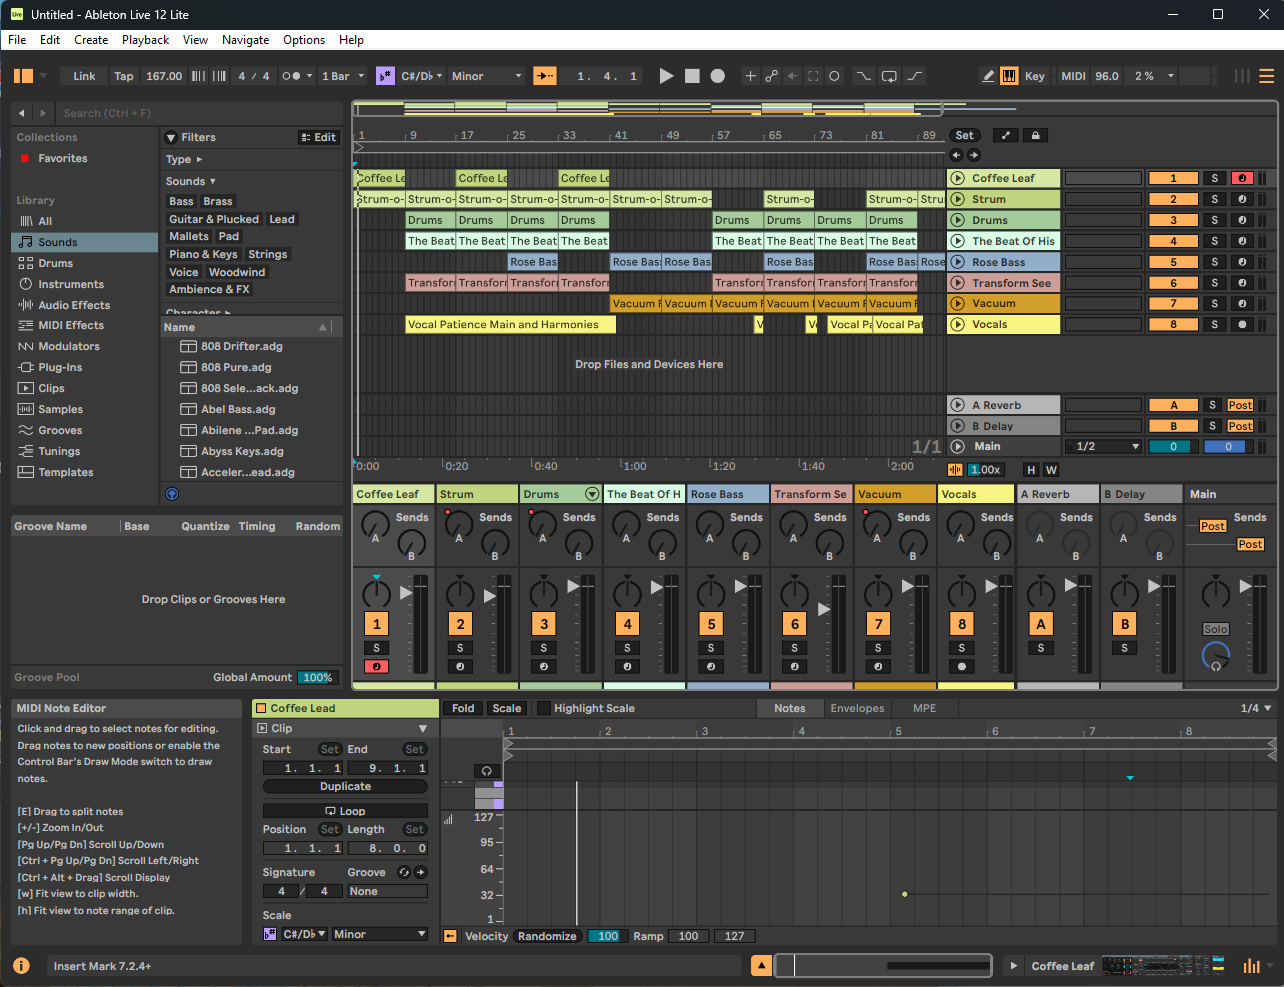Enable the Highlight Scale checkbox

[x=544, y=708]
